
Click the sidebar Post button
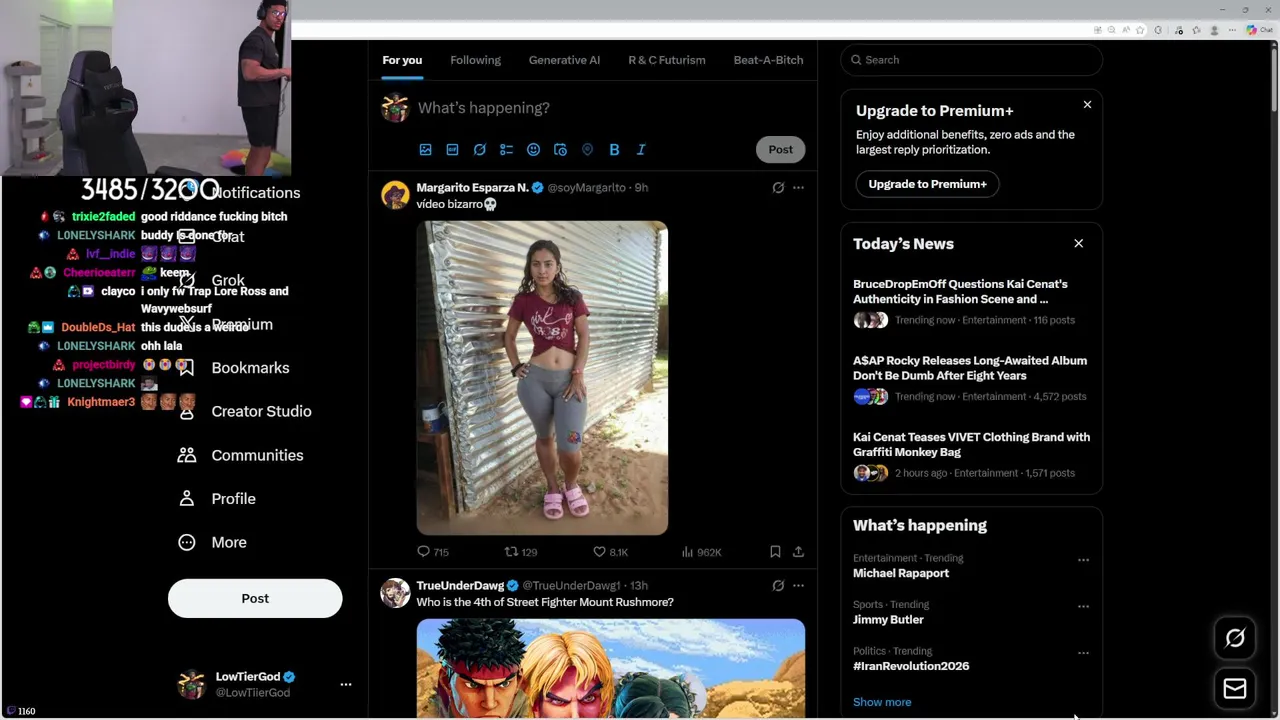pos(255,599)
